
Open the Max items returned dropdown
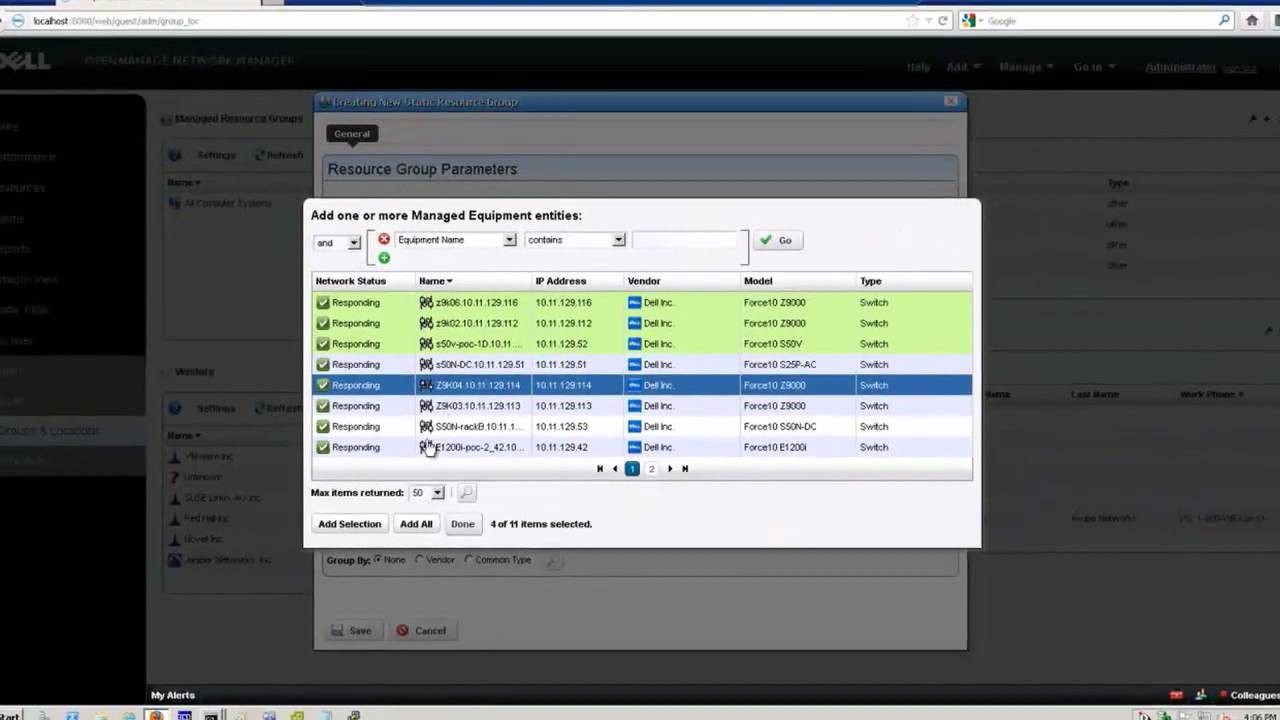[437, 493]
